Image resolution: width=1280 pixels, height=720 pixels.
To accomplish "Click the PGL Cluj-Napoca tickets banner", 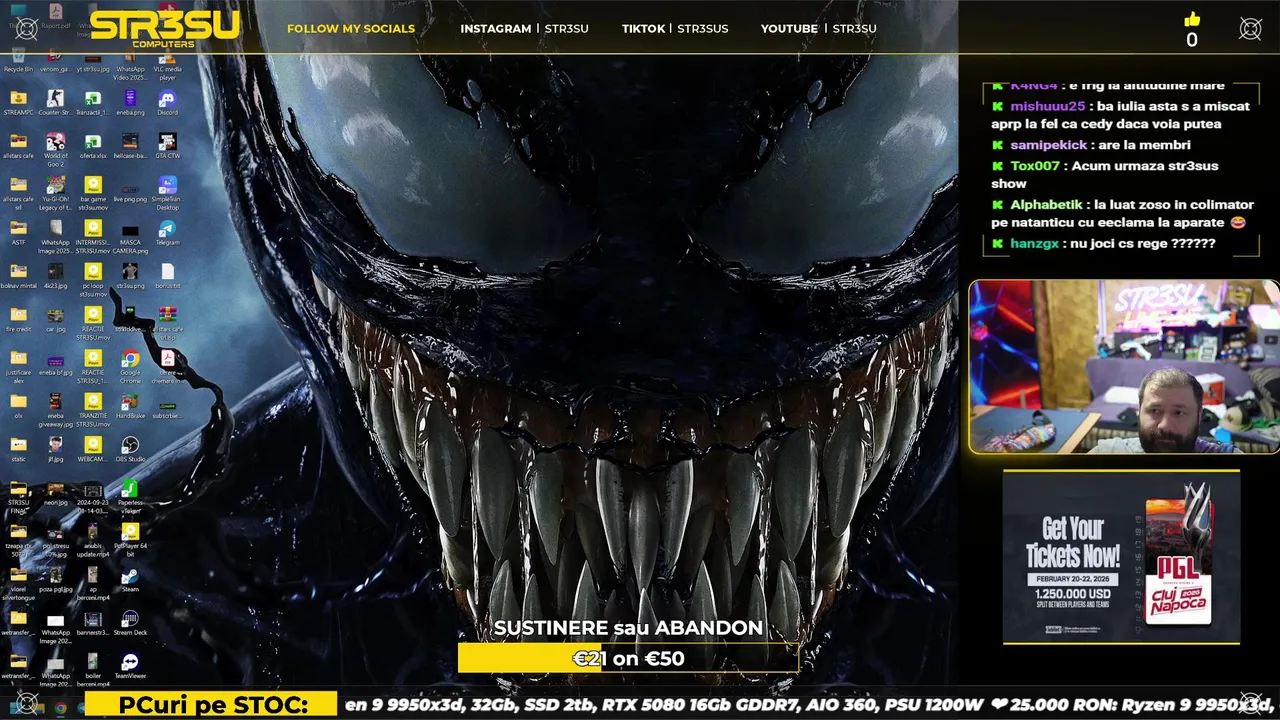I will tap(1121, 557).
